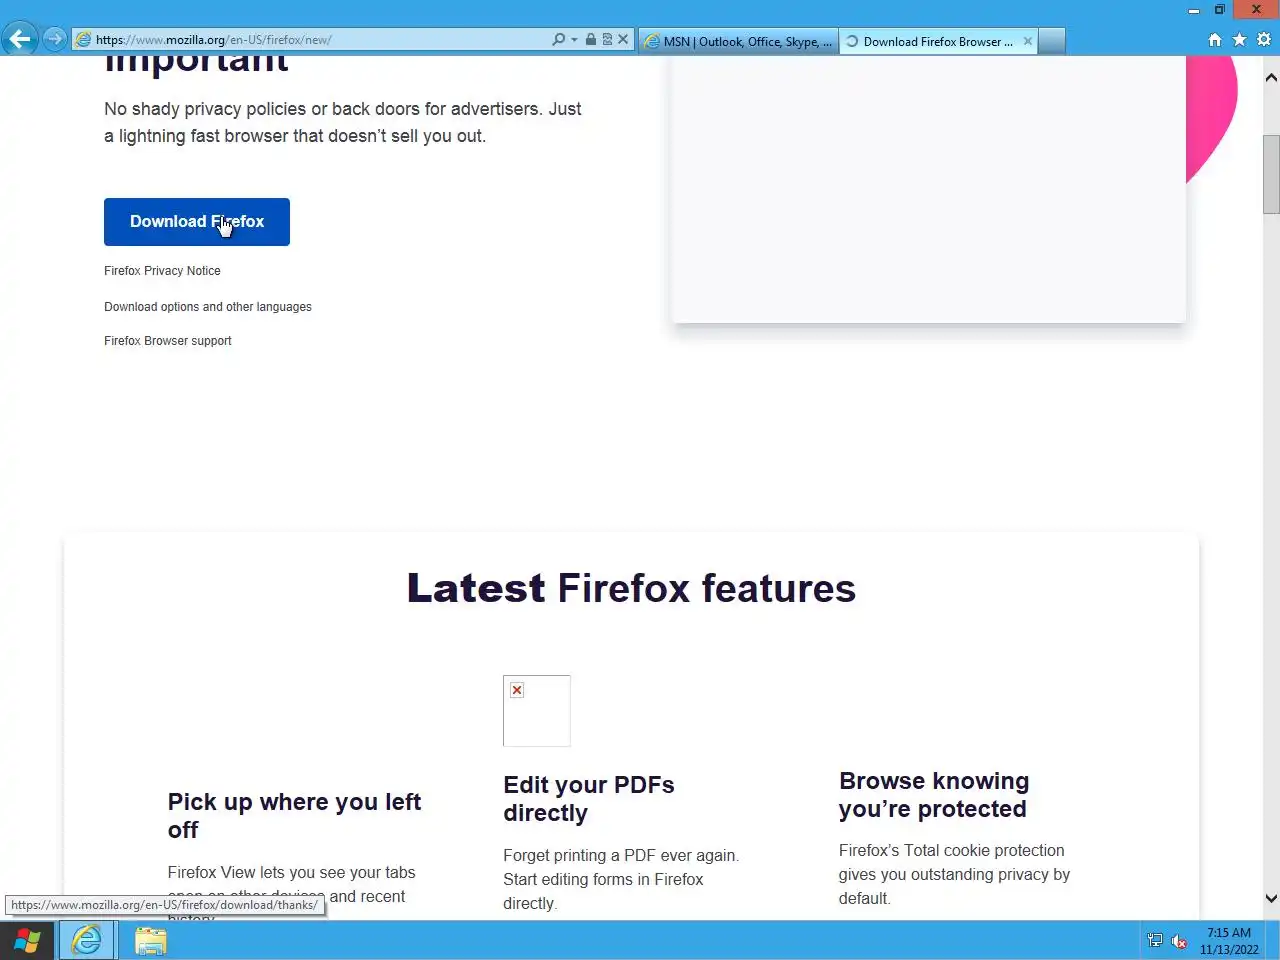Click the scroll up arrow of page scrollbar
This screenshot has height=960, width=1280.
1271,78
